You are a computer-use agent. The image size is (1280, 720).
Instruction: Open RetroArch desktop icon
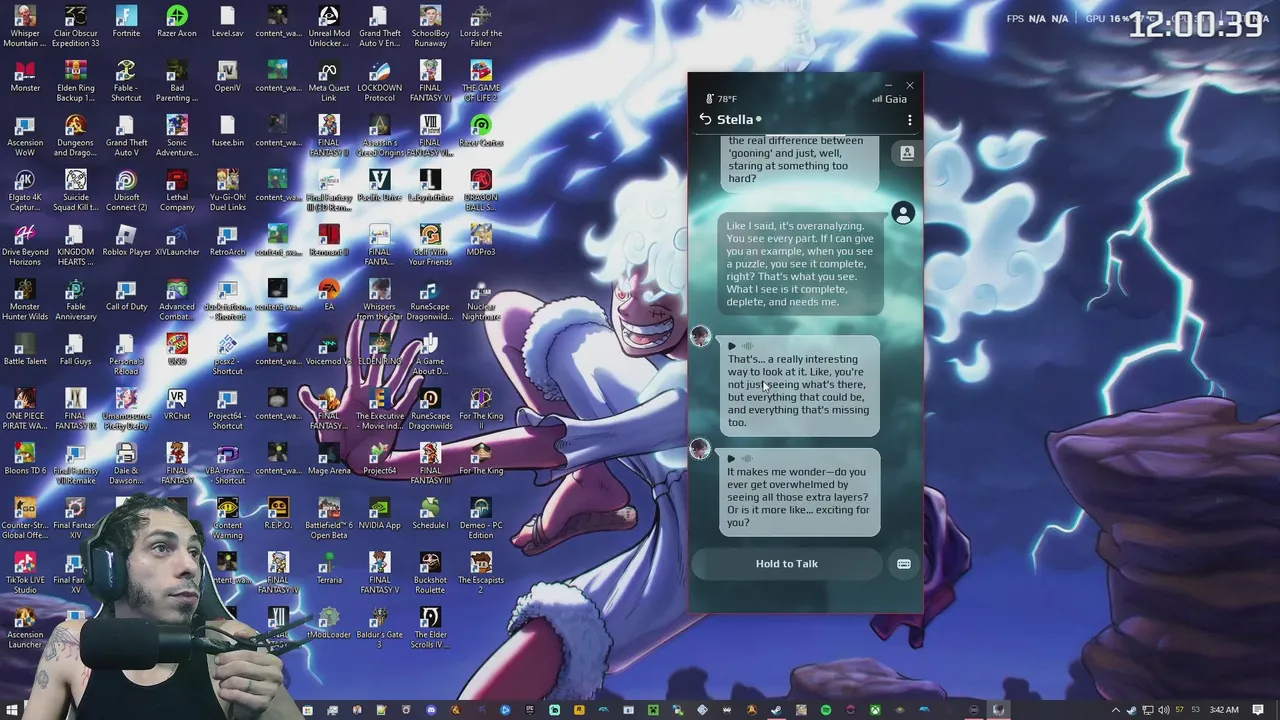(x=227, y=240)
